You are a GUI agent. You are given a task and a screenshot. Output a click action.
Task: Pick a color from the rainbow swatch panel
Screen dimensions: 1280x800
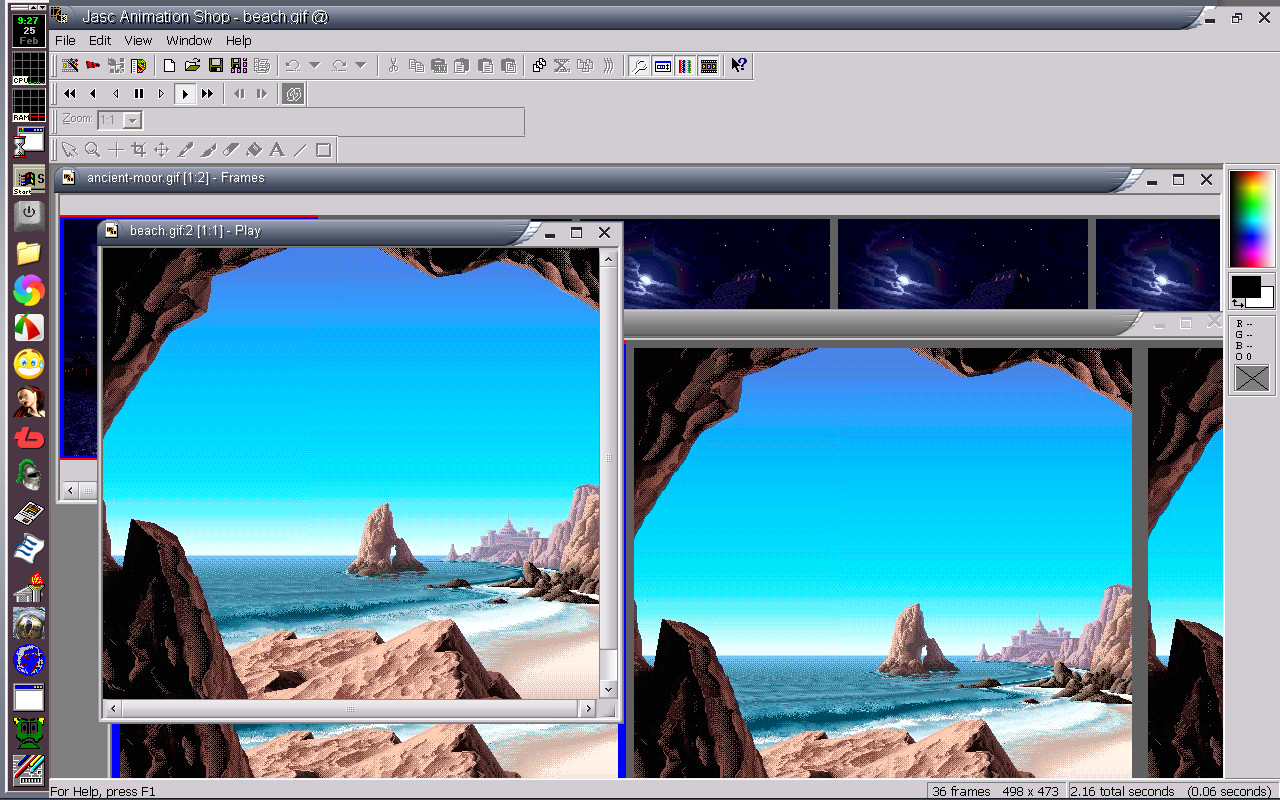[1251, 218]
